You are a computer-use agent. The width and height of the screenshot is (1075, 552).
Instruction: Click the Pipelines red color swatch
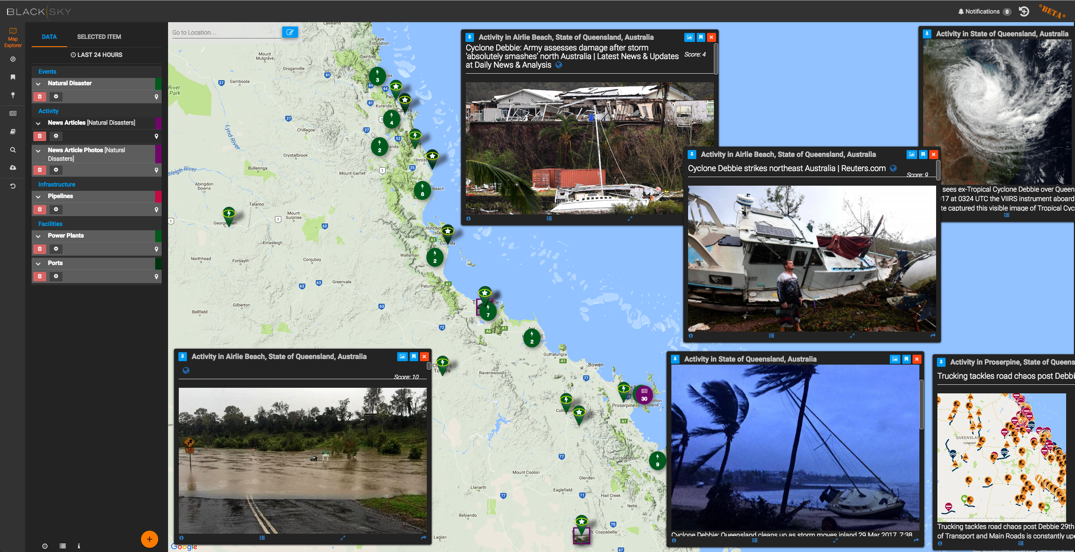[158, 197]
